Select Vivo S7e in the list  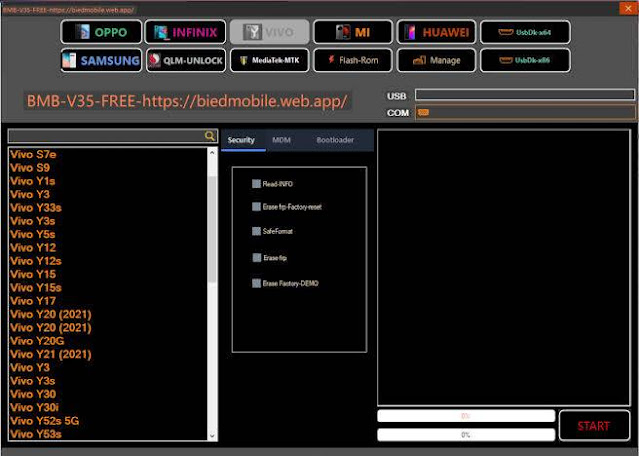(x=33, y=154)
